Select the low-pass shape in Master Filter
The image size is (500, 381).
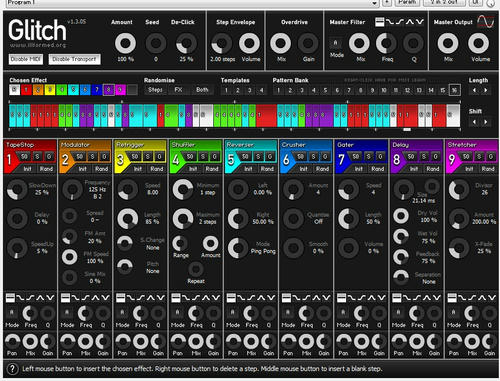coord(390,22)
